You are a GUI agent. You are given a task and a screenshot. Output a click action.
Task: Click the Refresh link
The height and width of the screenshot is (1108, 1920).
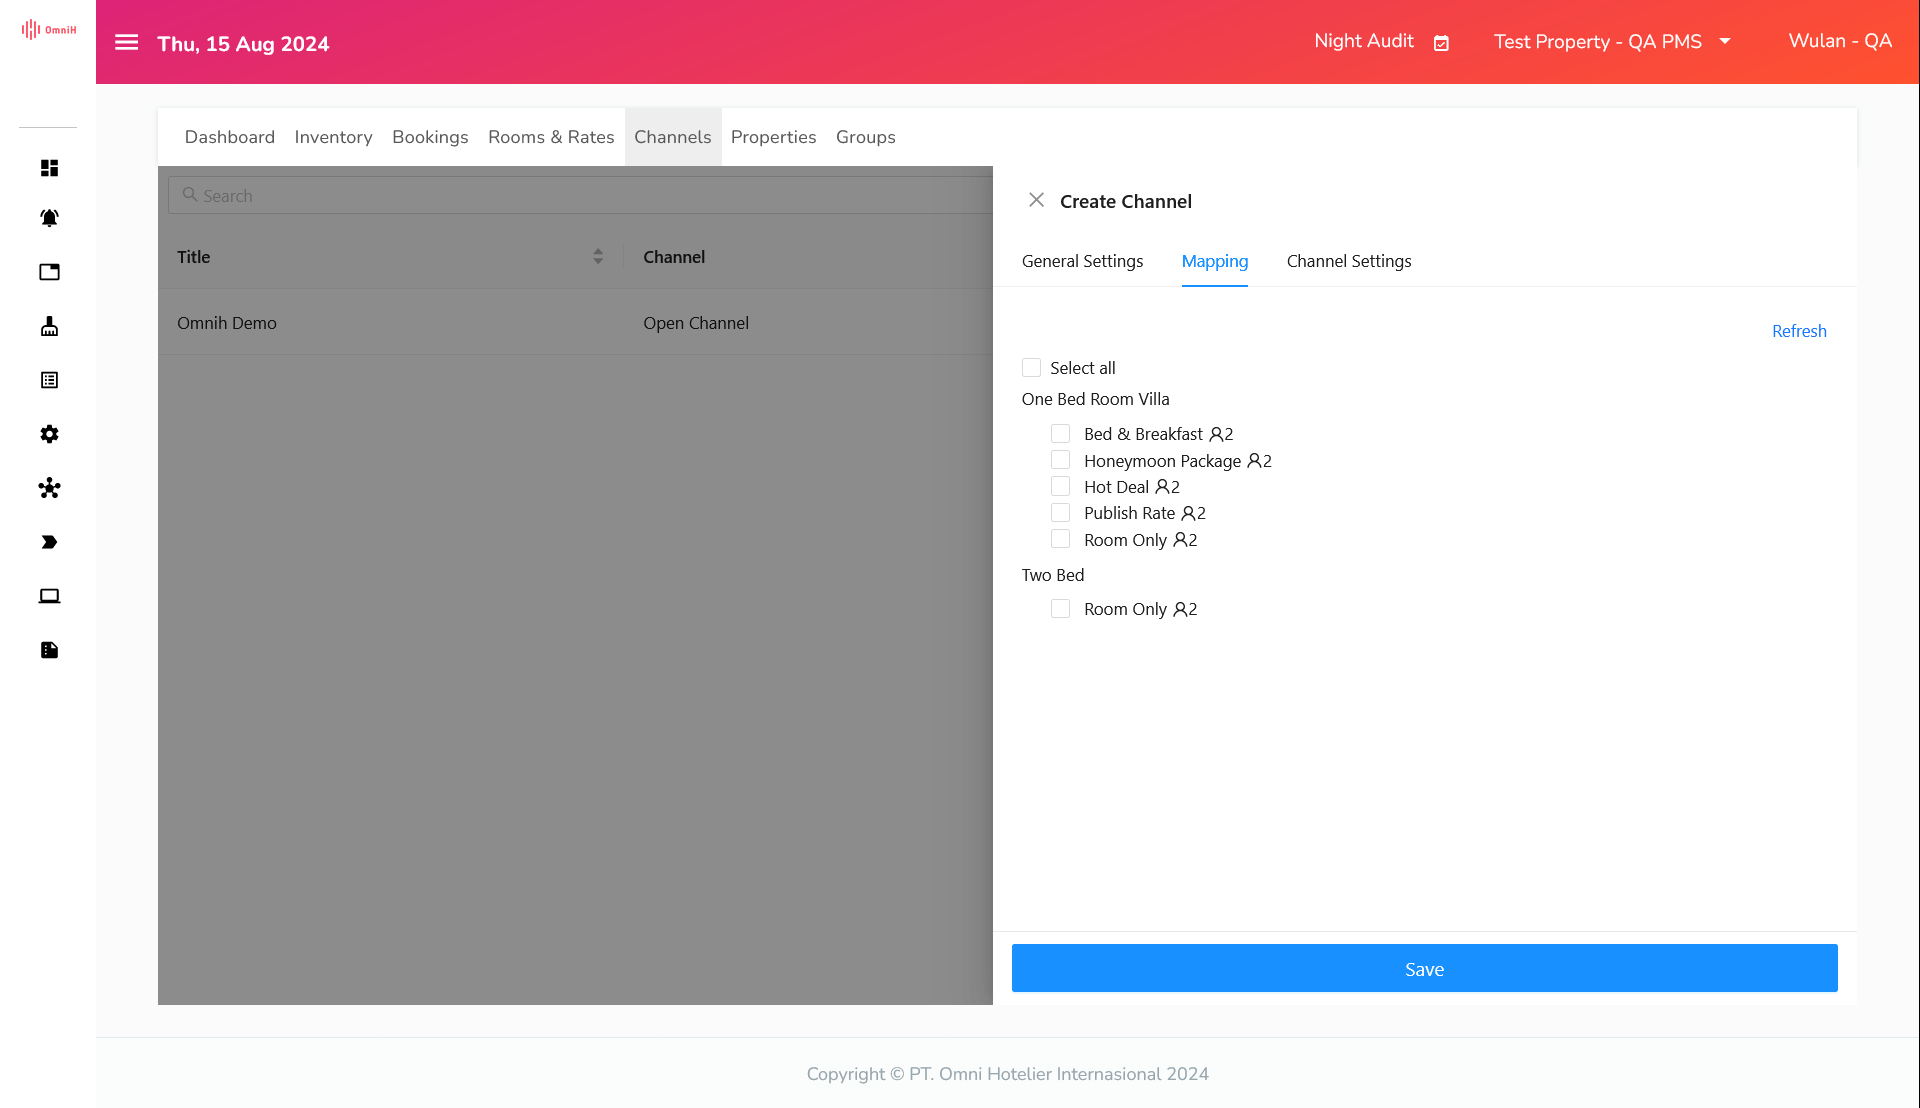pyautogui.click(x=1798, y=331)
